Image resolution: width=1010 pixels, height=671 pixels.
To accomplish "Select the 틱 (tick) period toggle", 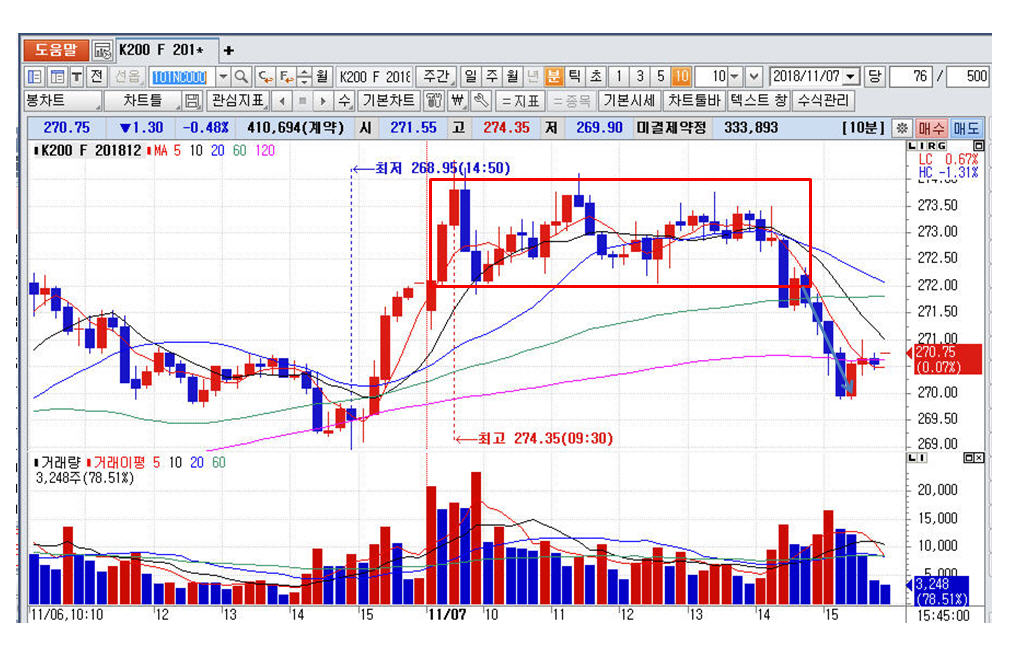I will coord(575,76).
